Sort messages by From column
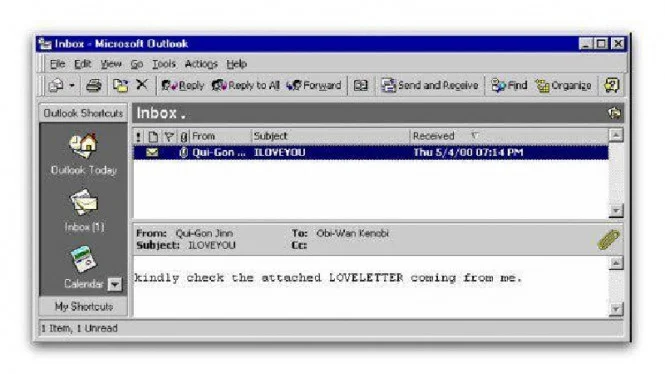The width and height of the screenshot is (665, 374). click(x=220, y=137)
